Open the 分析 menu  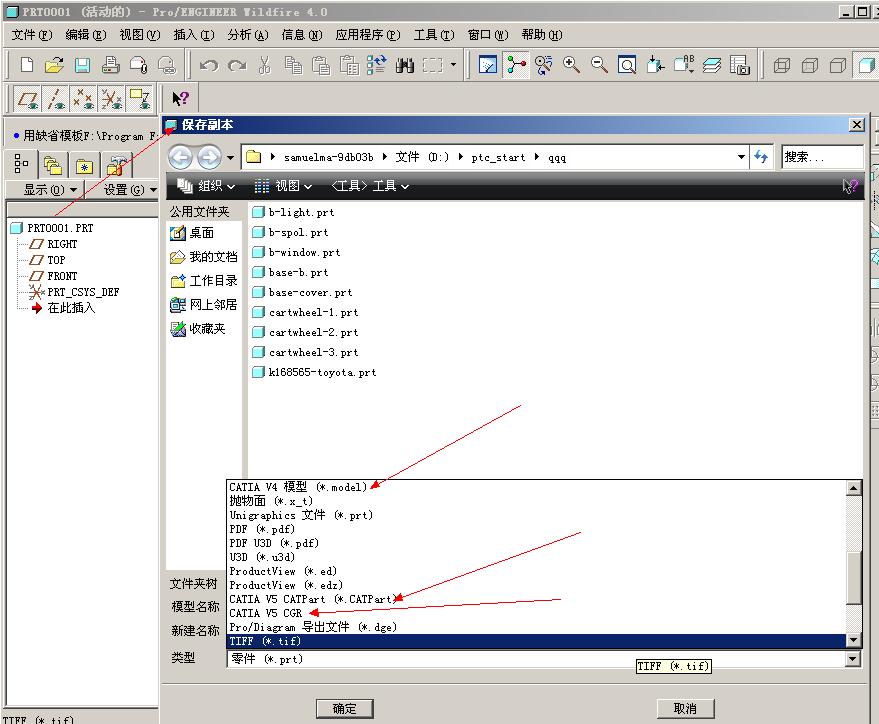click(x=248, y=35)
